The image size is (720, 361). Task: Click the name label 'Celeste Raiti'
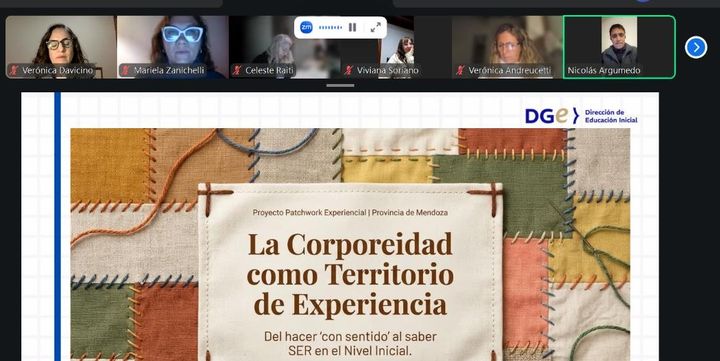coord(270,71)
